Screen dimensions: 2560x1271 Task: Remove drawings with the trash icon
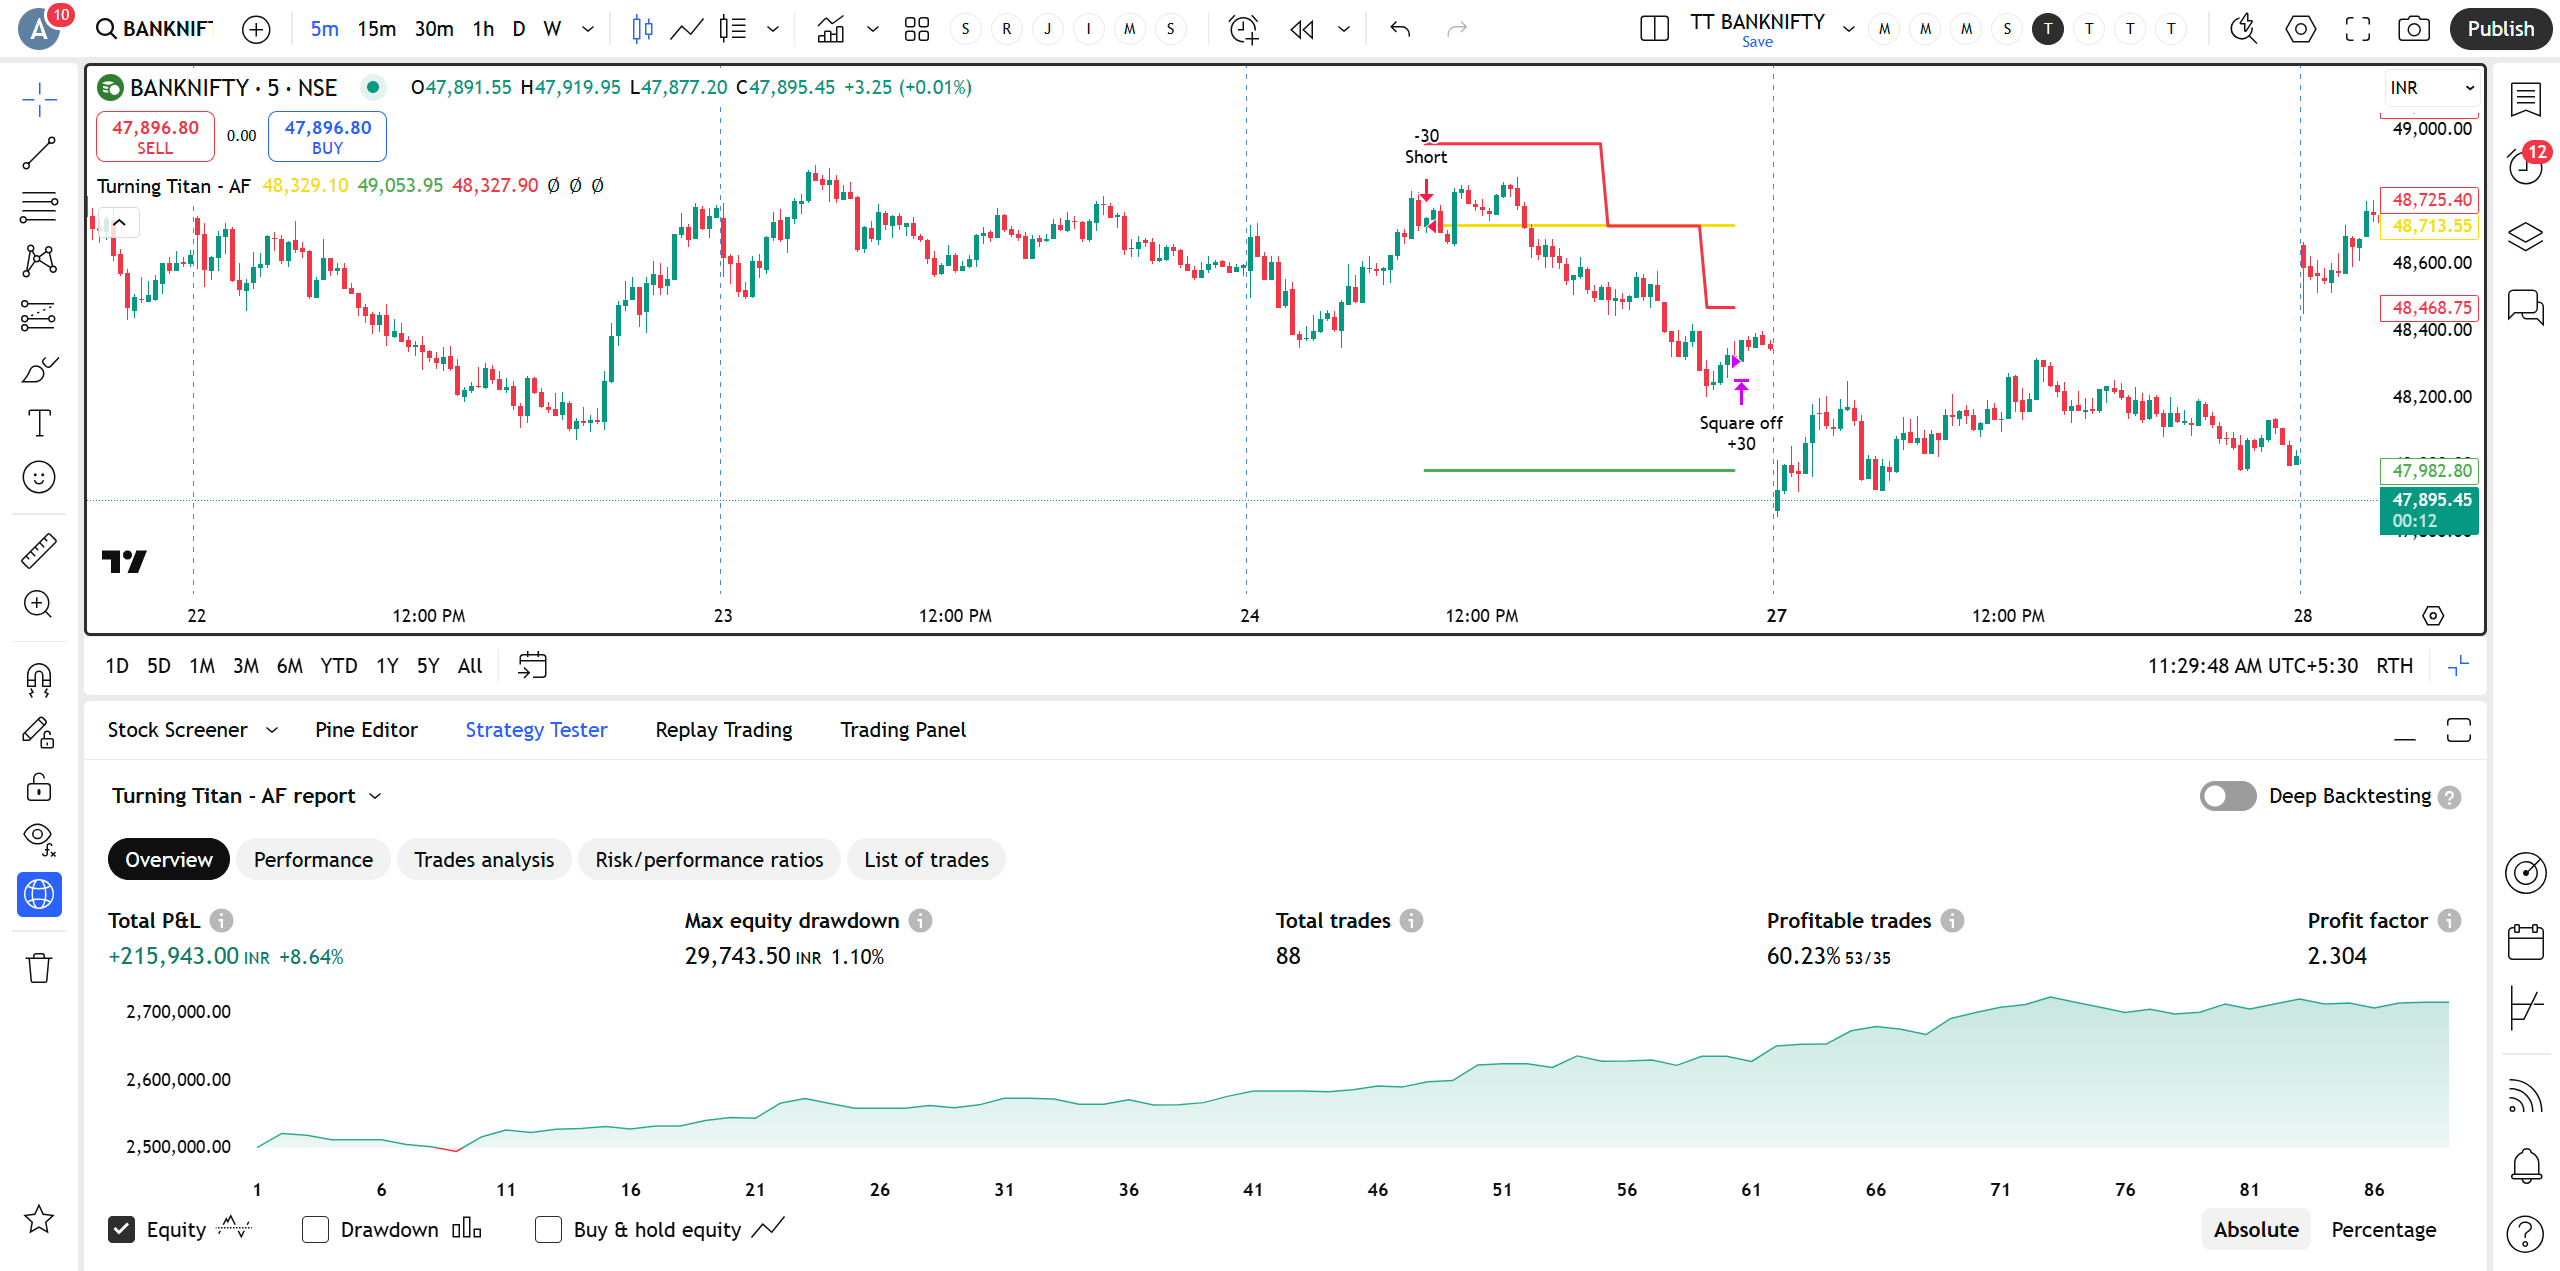pyautogui.click(x=39, y=967)
